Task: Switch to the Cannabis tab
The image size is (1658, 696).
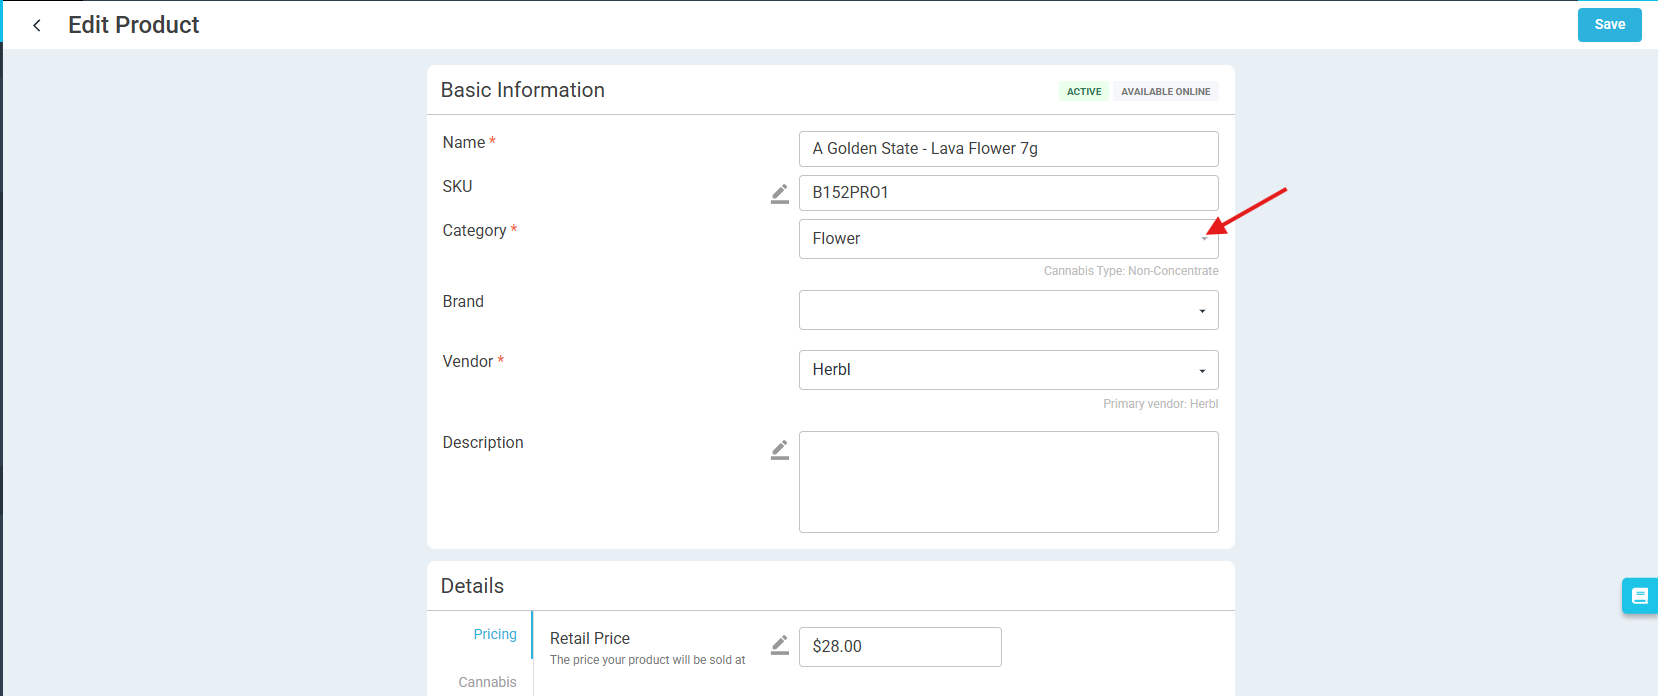Action: point(487,682)
